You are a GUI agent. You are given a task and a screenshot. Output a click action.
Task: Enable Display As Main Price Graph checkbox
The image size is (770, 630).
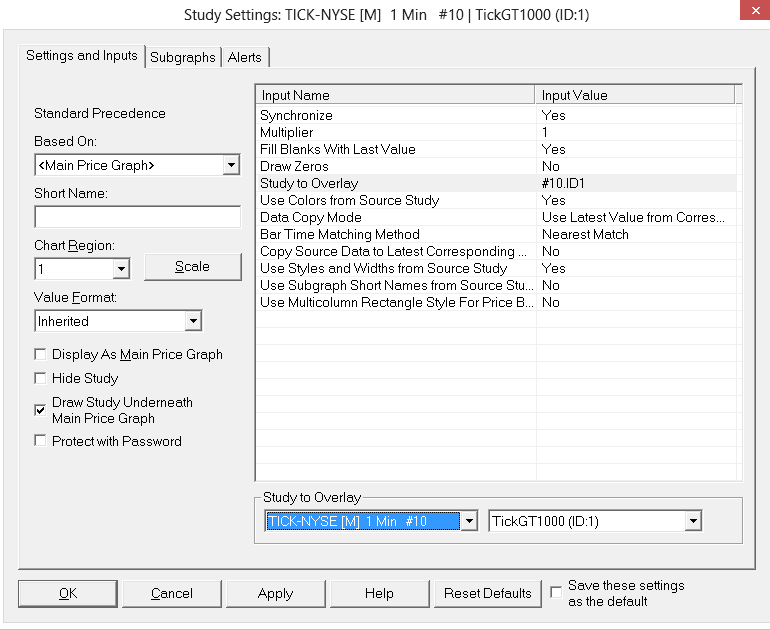coord(41,354)
